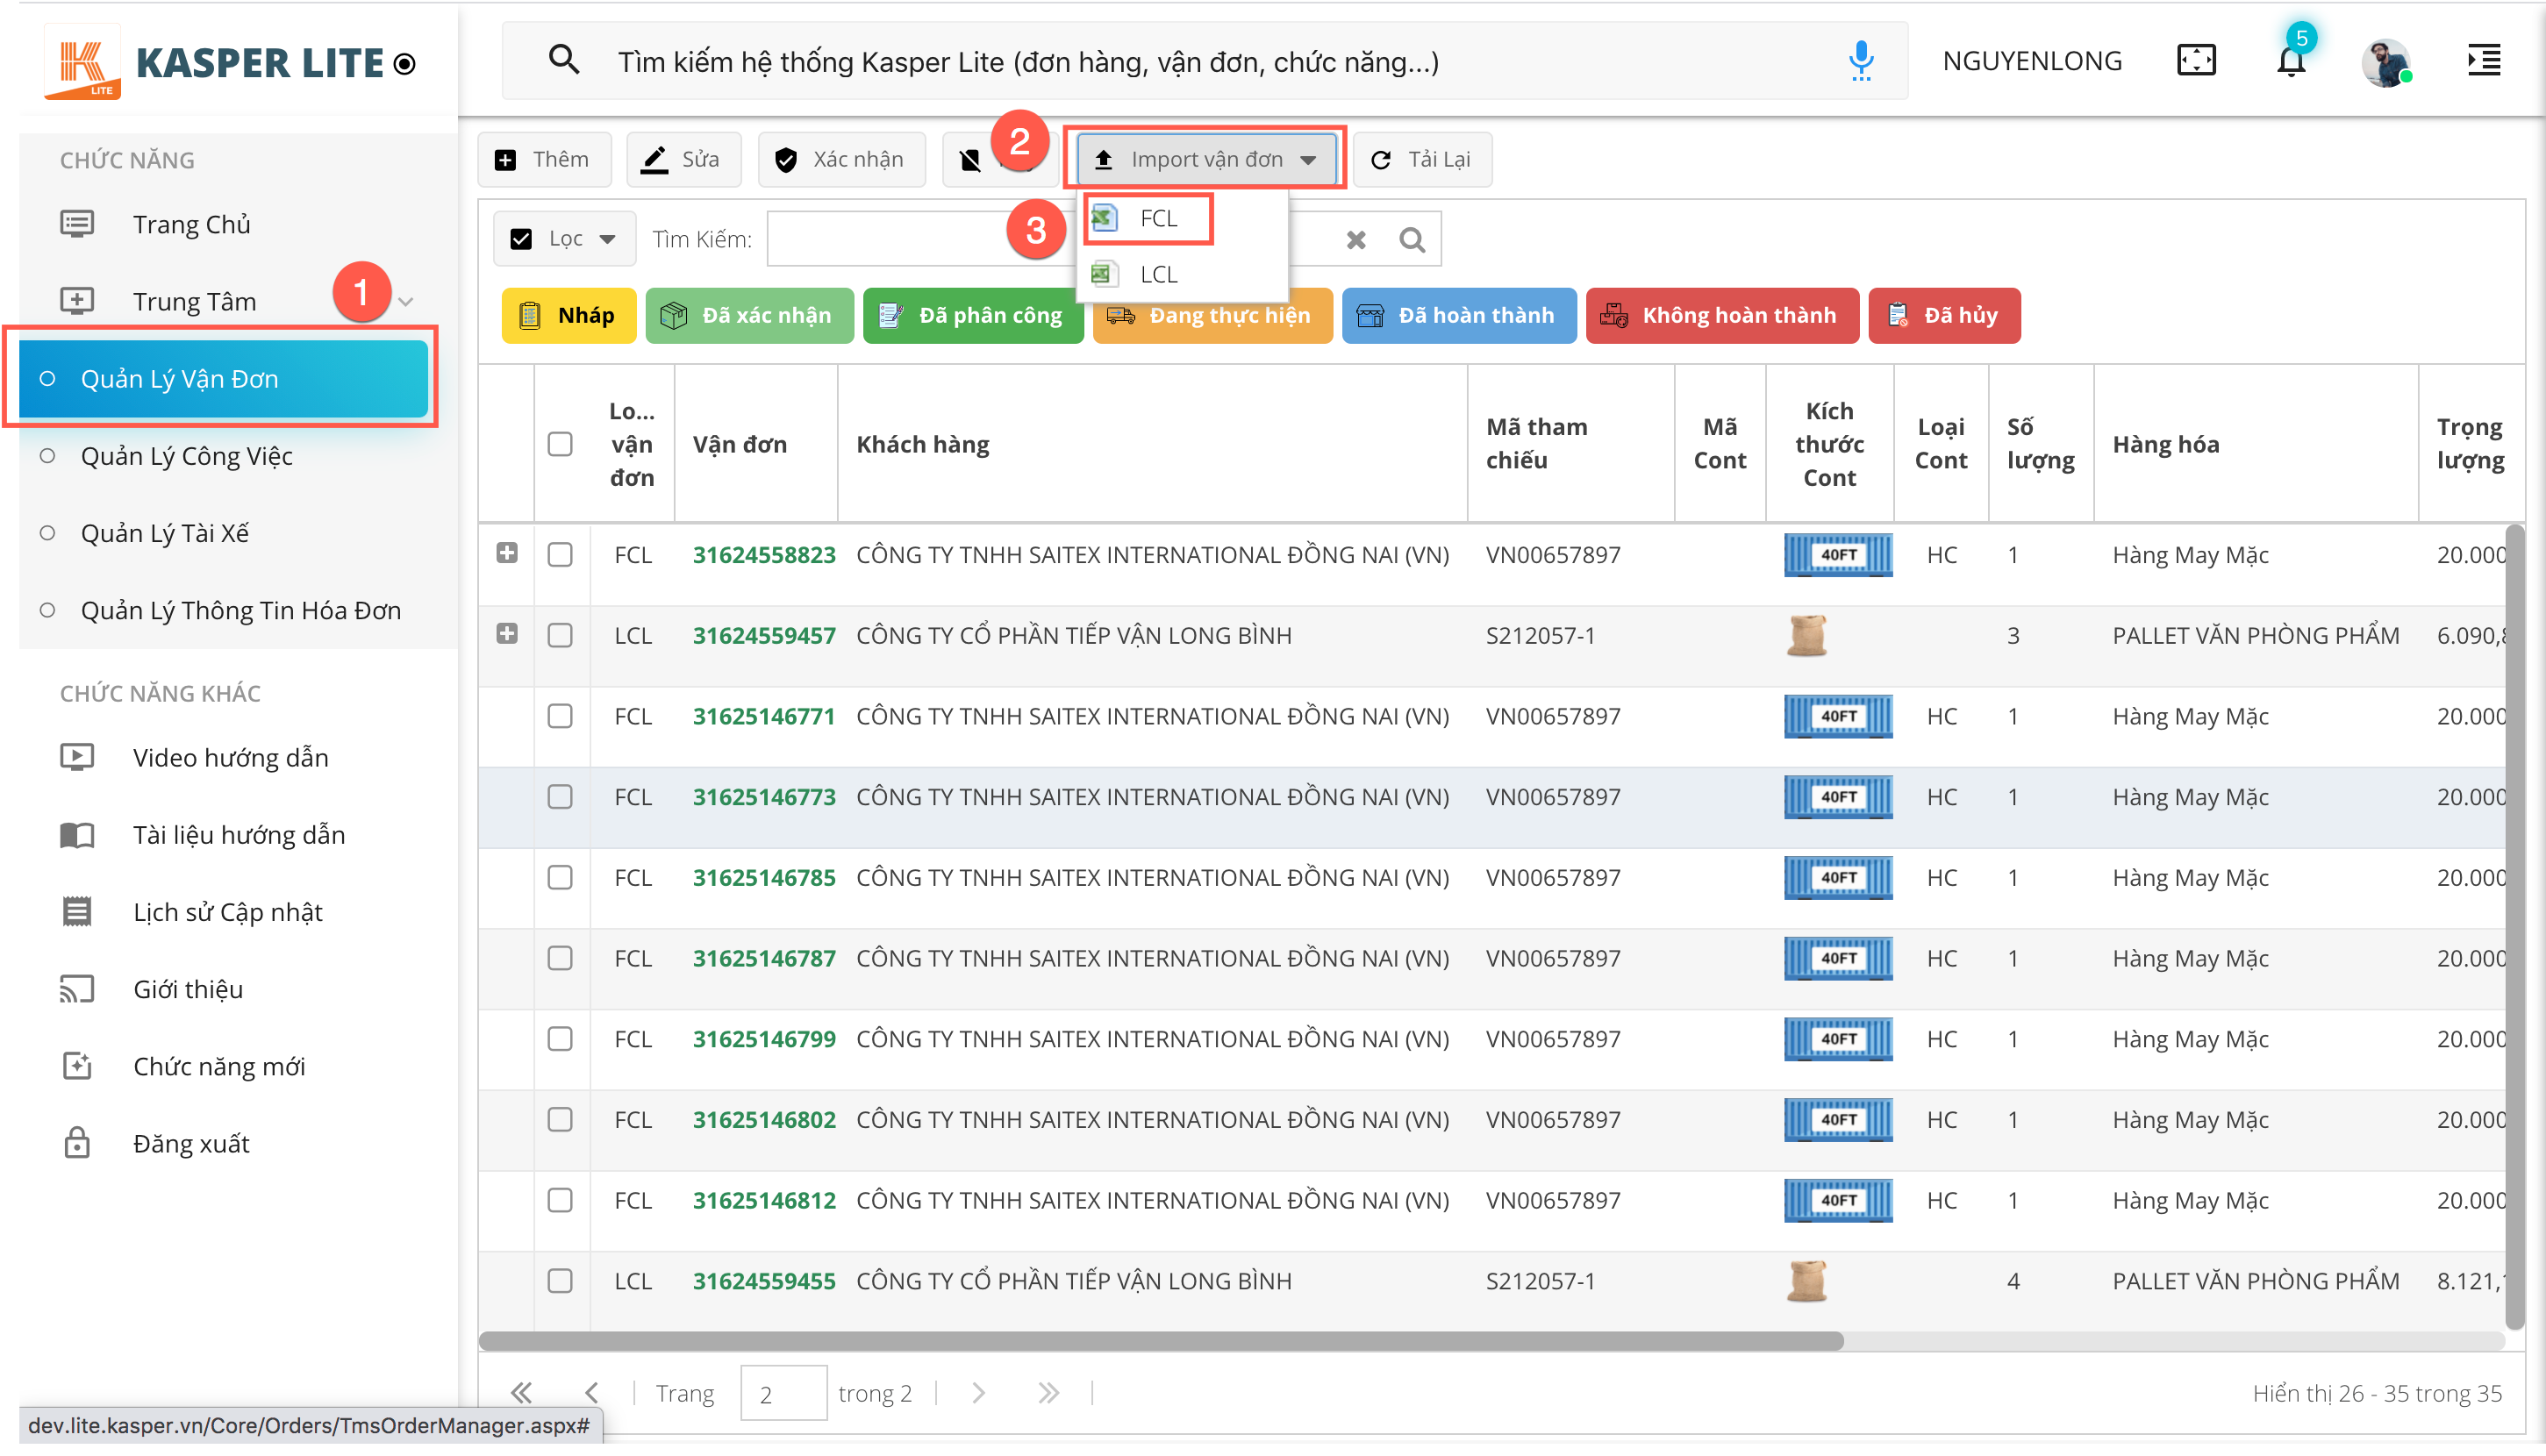
Task: Clear search with the X icon
Action: tap(1356, 240)
